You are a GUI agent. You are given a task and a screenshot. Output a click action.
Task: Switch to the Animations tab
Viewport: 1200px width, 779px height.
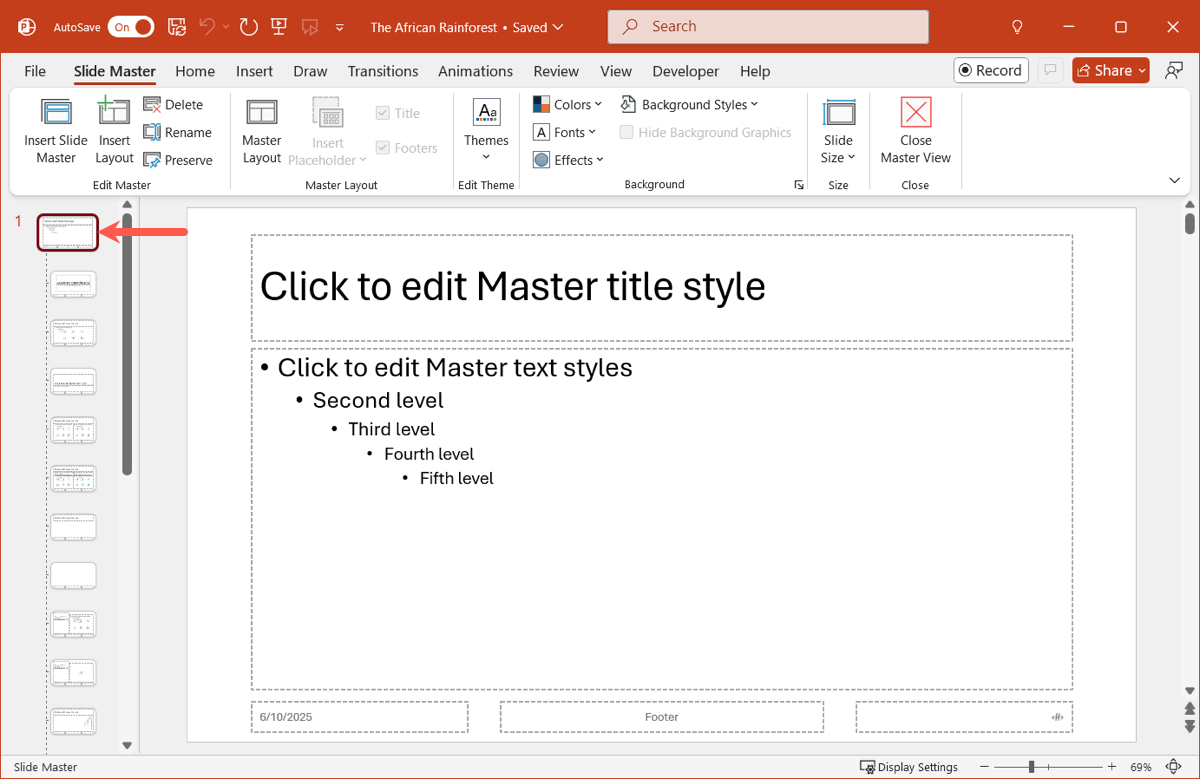[475, 71]
